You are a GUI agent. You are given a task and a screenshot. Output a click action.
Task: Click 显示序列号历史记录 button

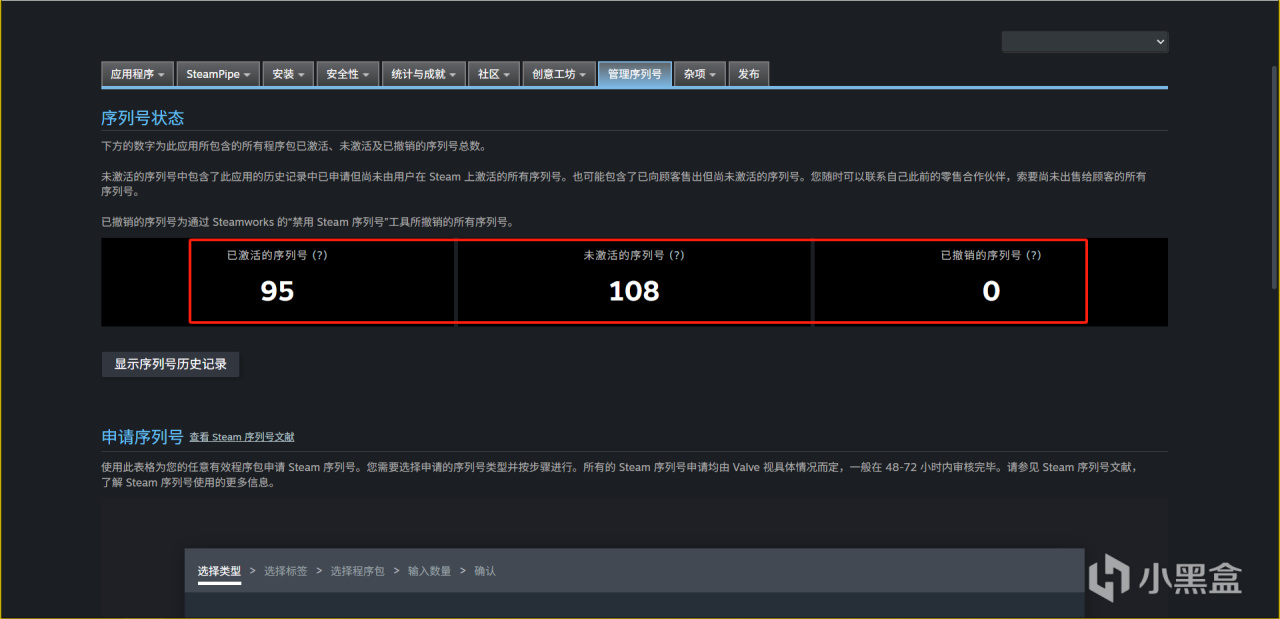170,364
